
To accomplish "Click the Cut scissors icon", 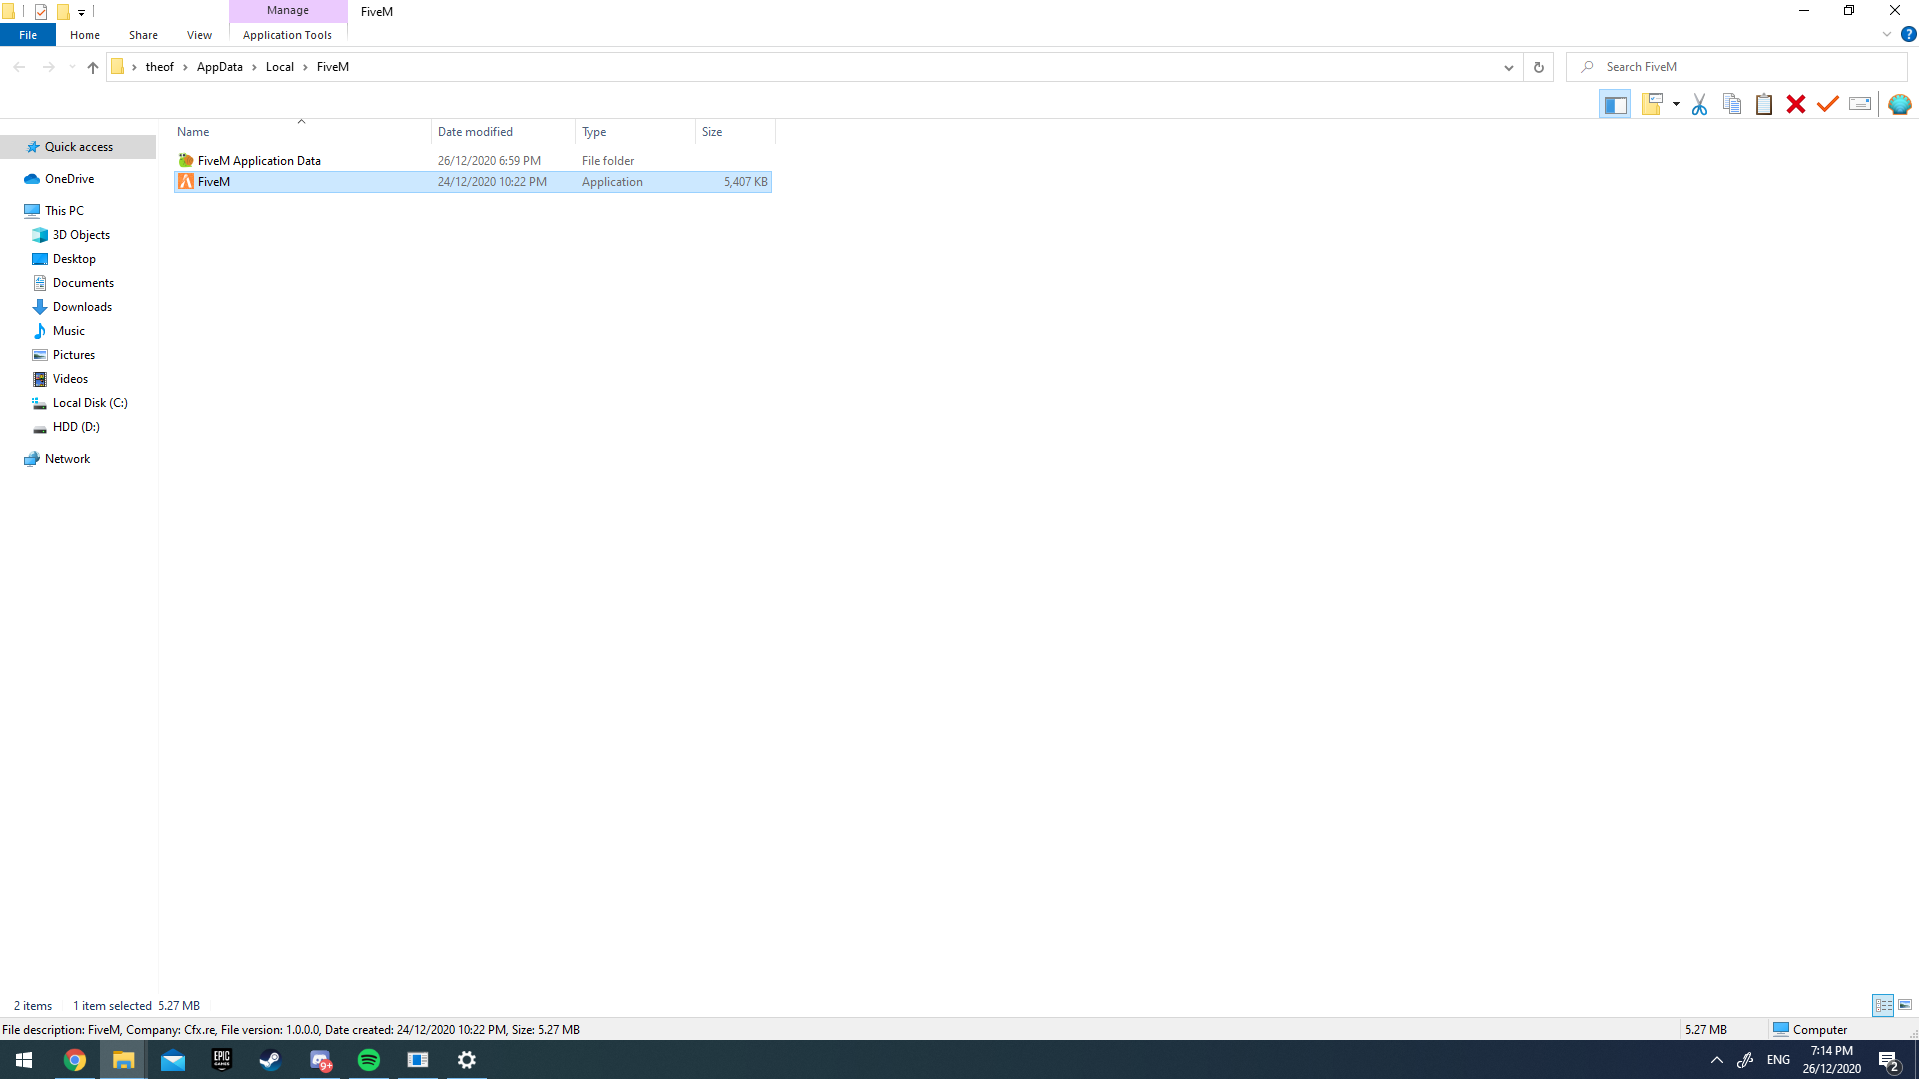I will 1699,104.
